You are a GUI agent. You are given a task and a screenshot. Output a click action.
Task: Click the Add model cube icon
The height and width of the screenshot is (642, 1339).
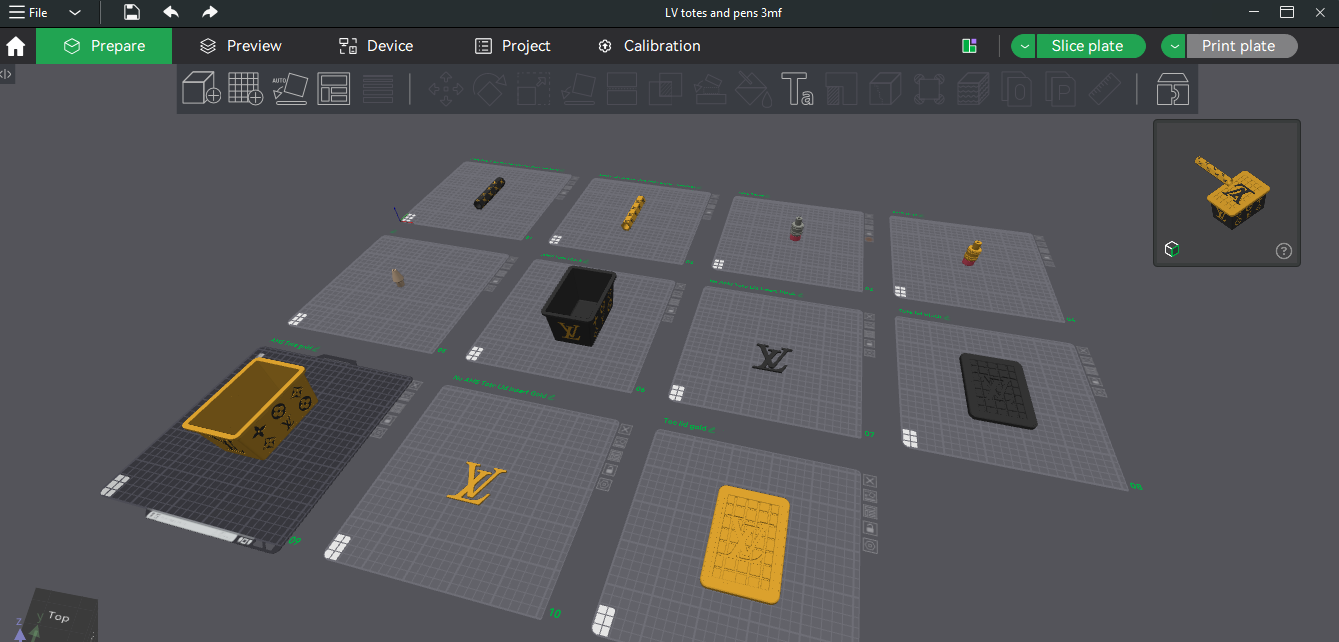(x=201, y=89)
